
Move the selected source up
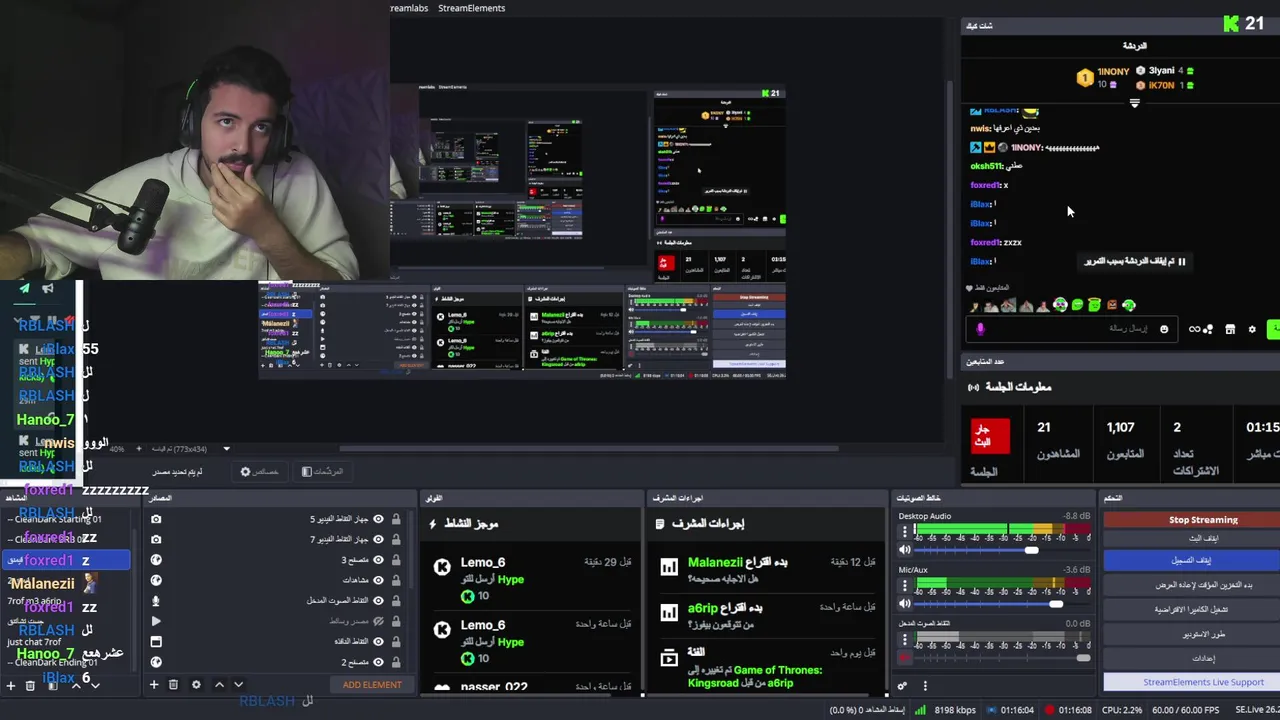click(x=219, y=685)
